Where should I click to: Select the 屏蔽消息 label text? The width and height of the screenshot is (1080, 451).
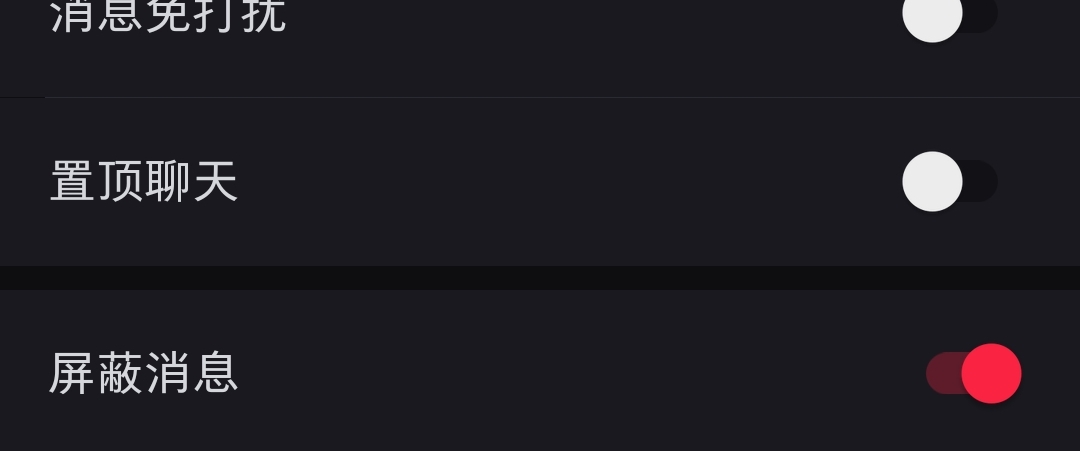point(144,374)
